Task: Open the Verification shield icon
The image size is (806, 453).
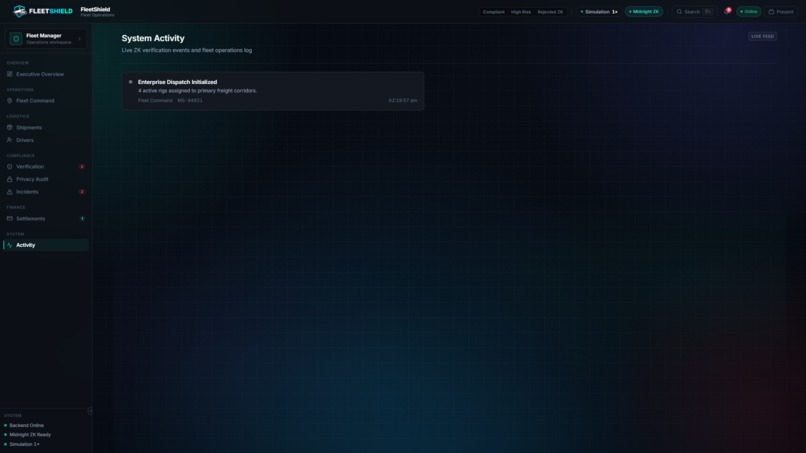Action: pyautogui.click(x=9, y=167)
